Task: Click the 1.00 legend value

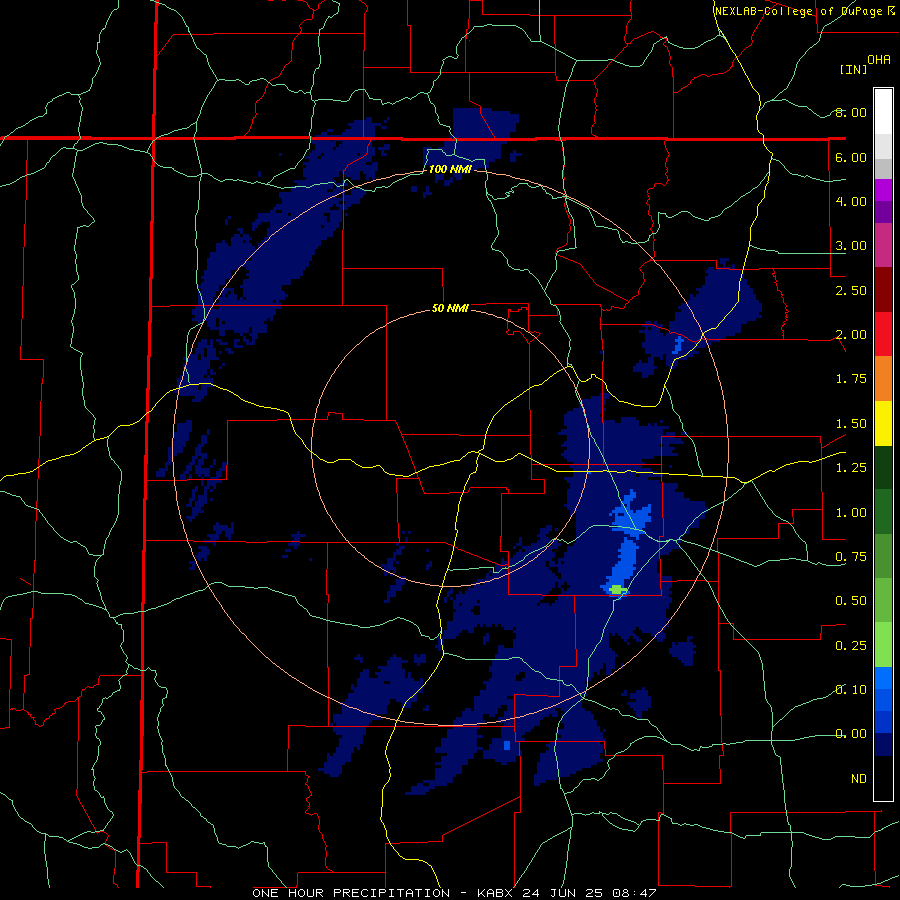Action: pos(851,513)
